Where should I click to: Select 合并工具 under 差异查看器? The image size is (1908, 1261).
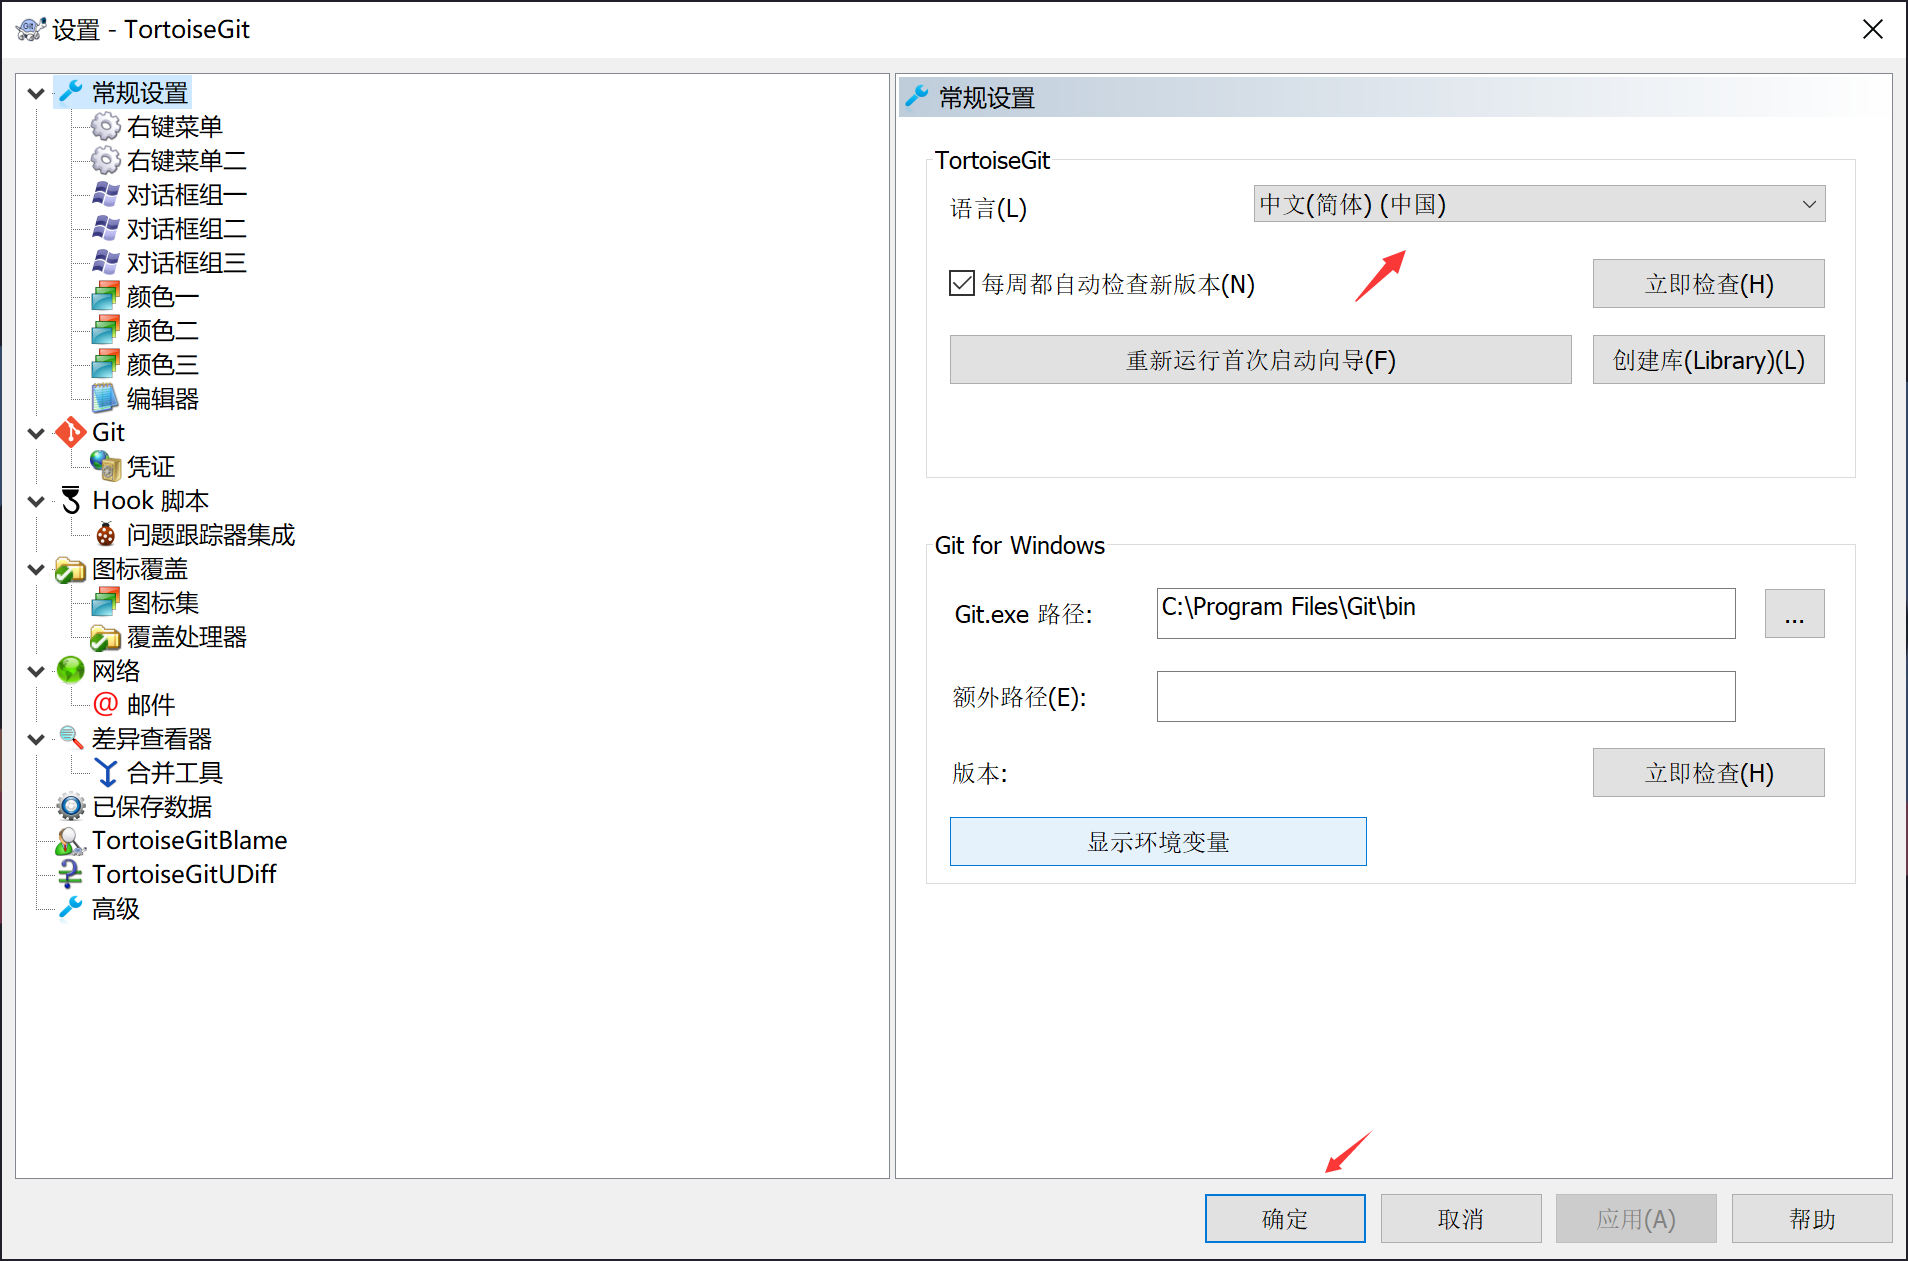[175, 773]
